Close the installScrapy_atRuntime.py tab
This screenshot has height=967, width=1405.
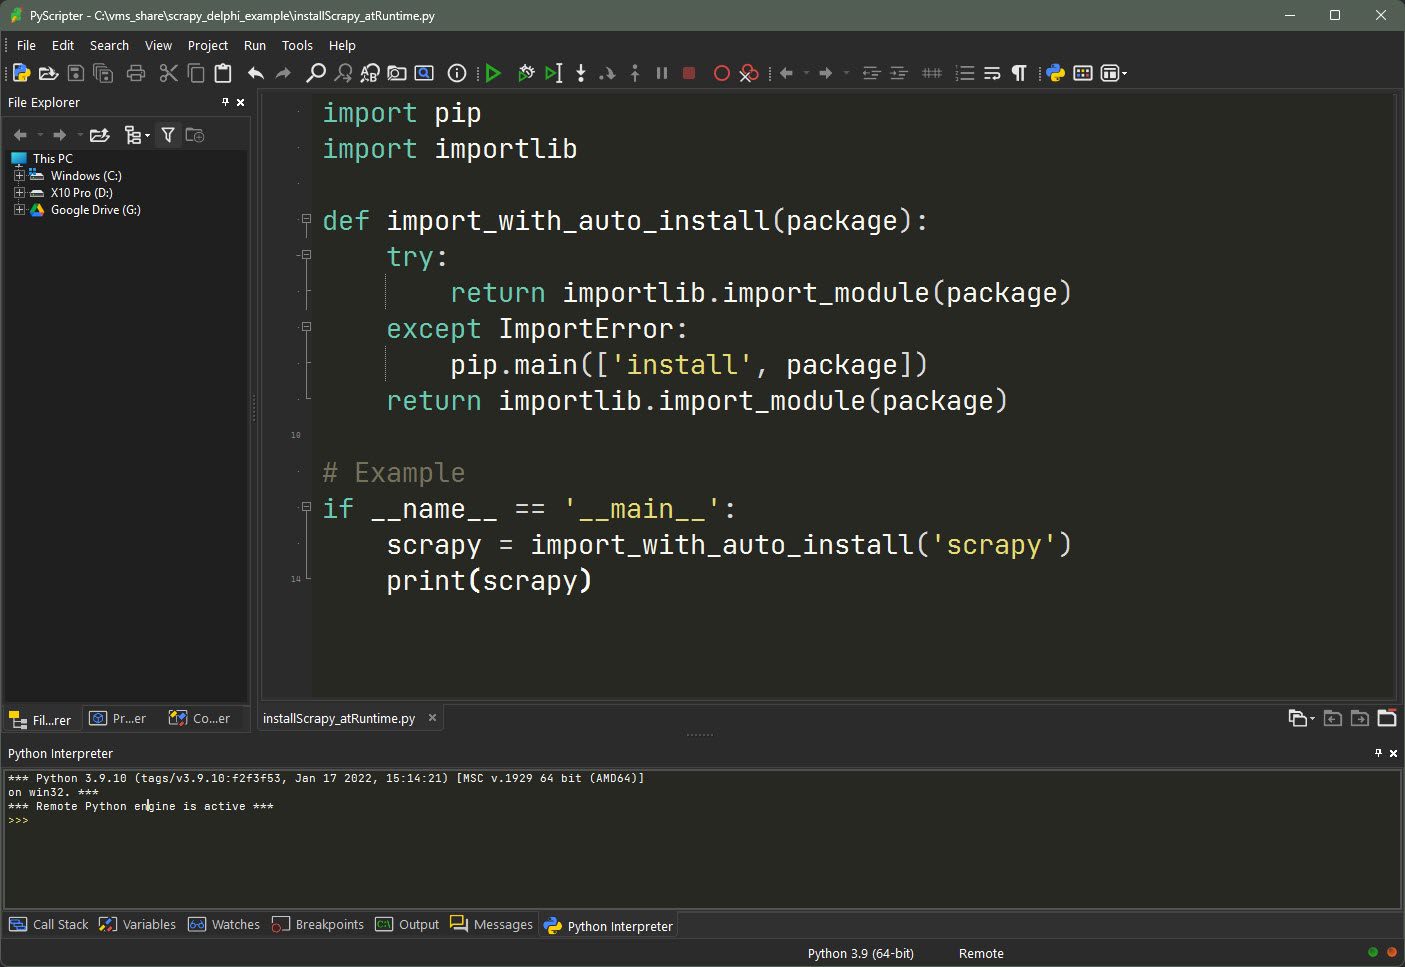(x=432, y=718)
